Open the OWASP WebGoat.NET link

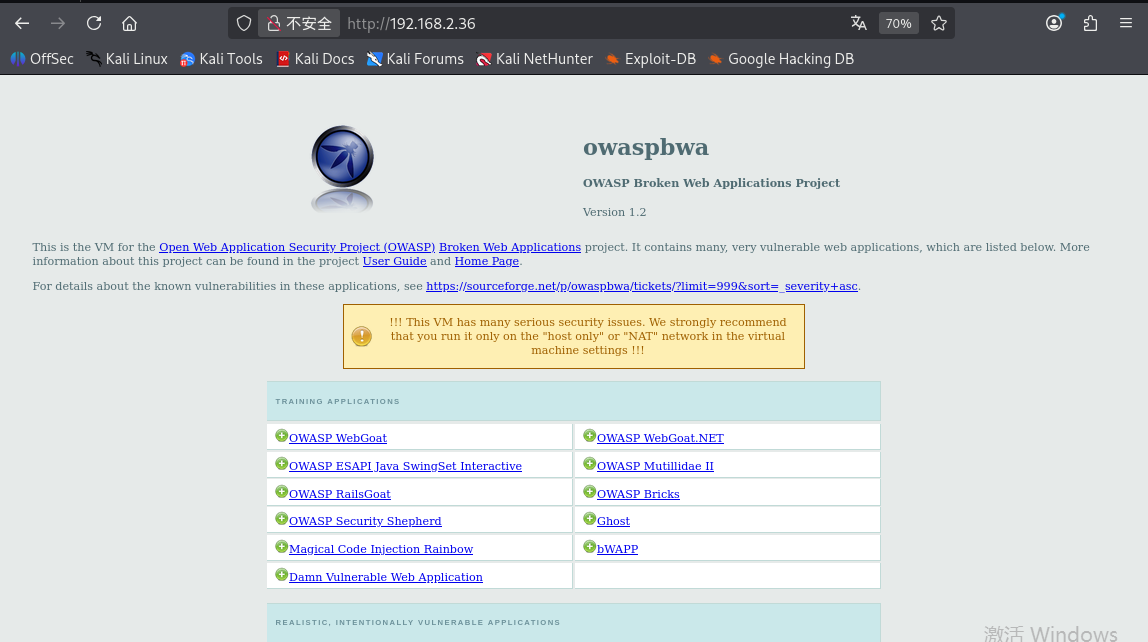click(x=660, y=438)
